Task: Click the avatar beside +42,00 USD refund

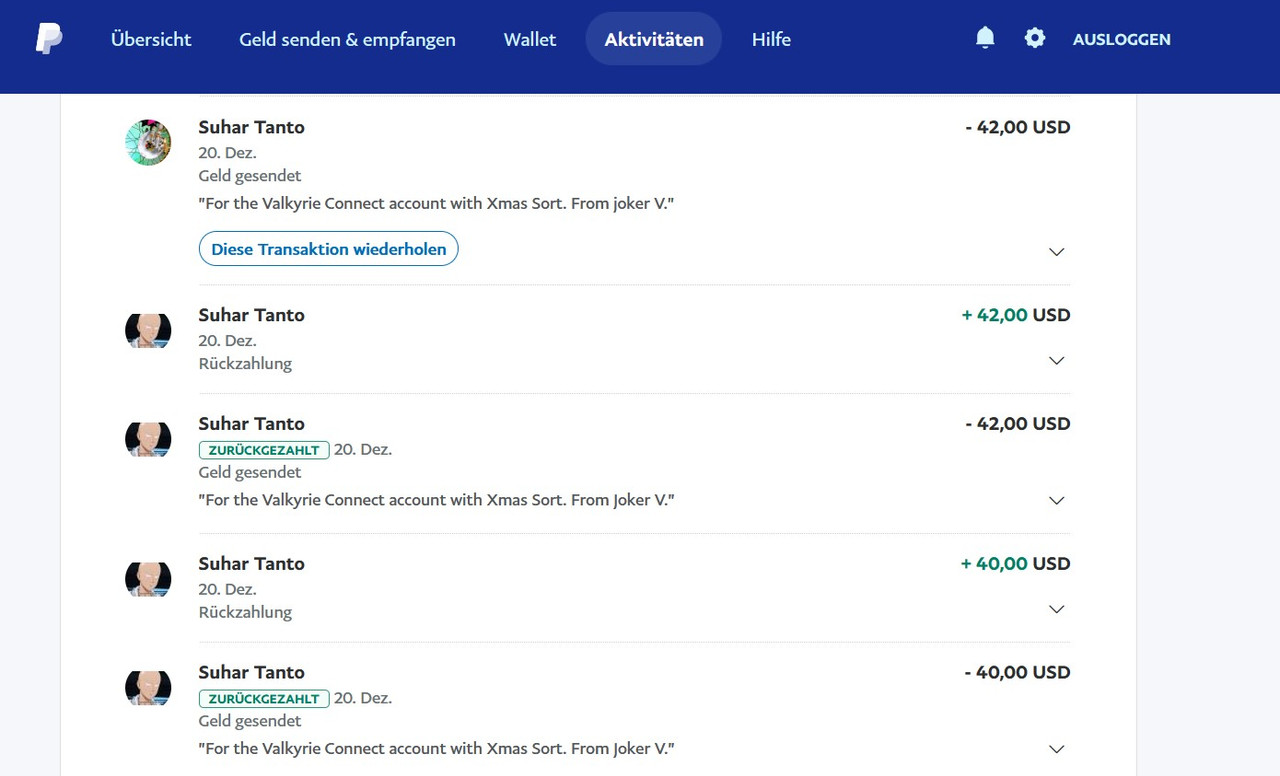Action: coord(148,330)
